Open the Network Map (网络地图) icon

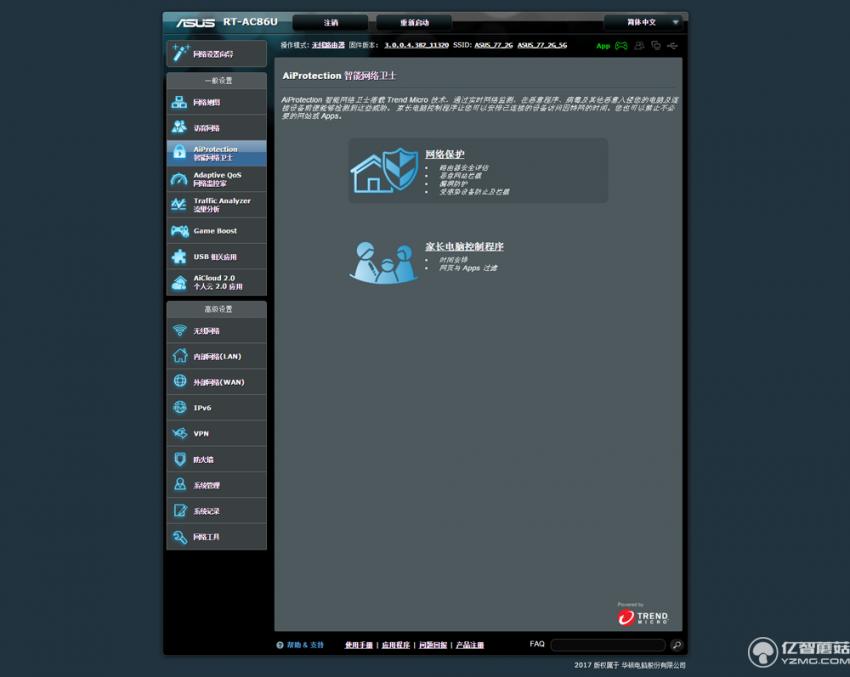pos(179,102)
